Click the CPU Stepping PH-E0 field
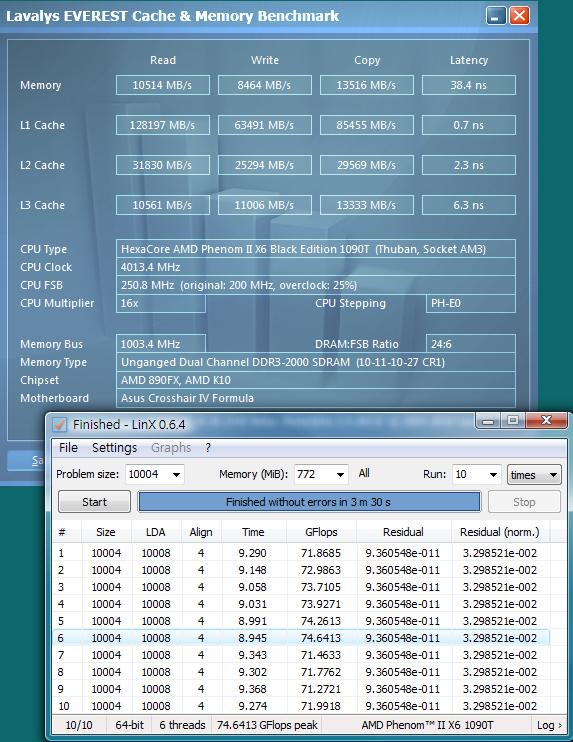The image size is (573, 742). point(471,303)
